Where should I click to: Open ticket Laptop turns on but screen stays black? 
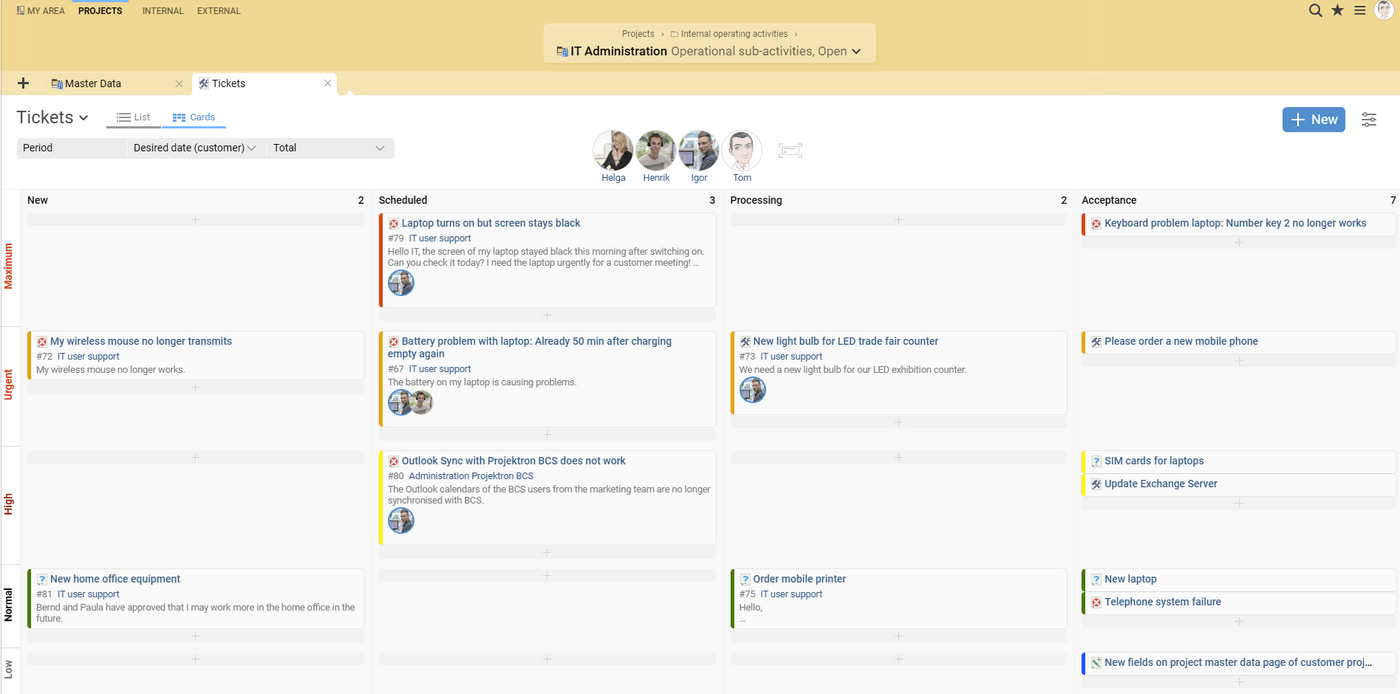point(491,223)
